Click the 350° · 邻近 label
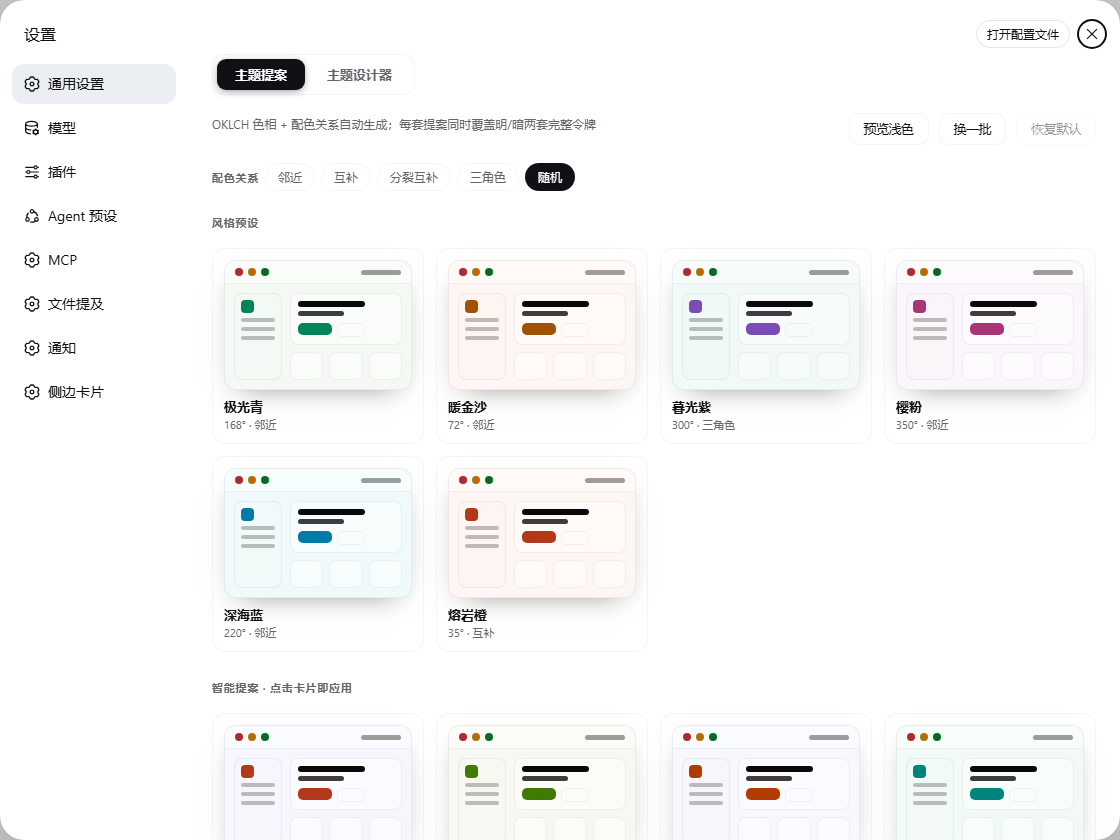This screenshot has height=840, width=1120. point(922,425)
